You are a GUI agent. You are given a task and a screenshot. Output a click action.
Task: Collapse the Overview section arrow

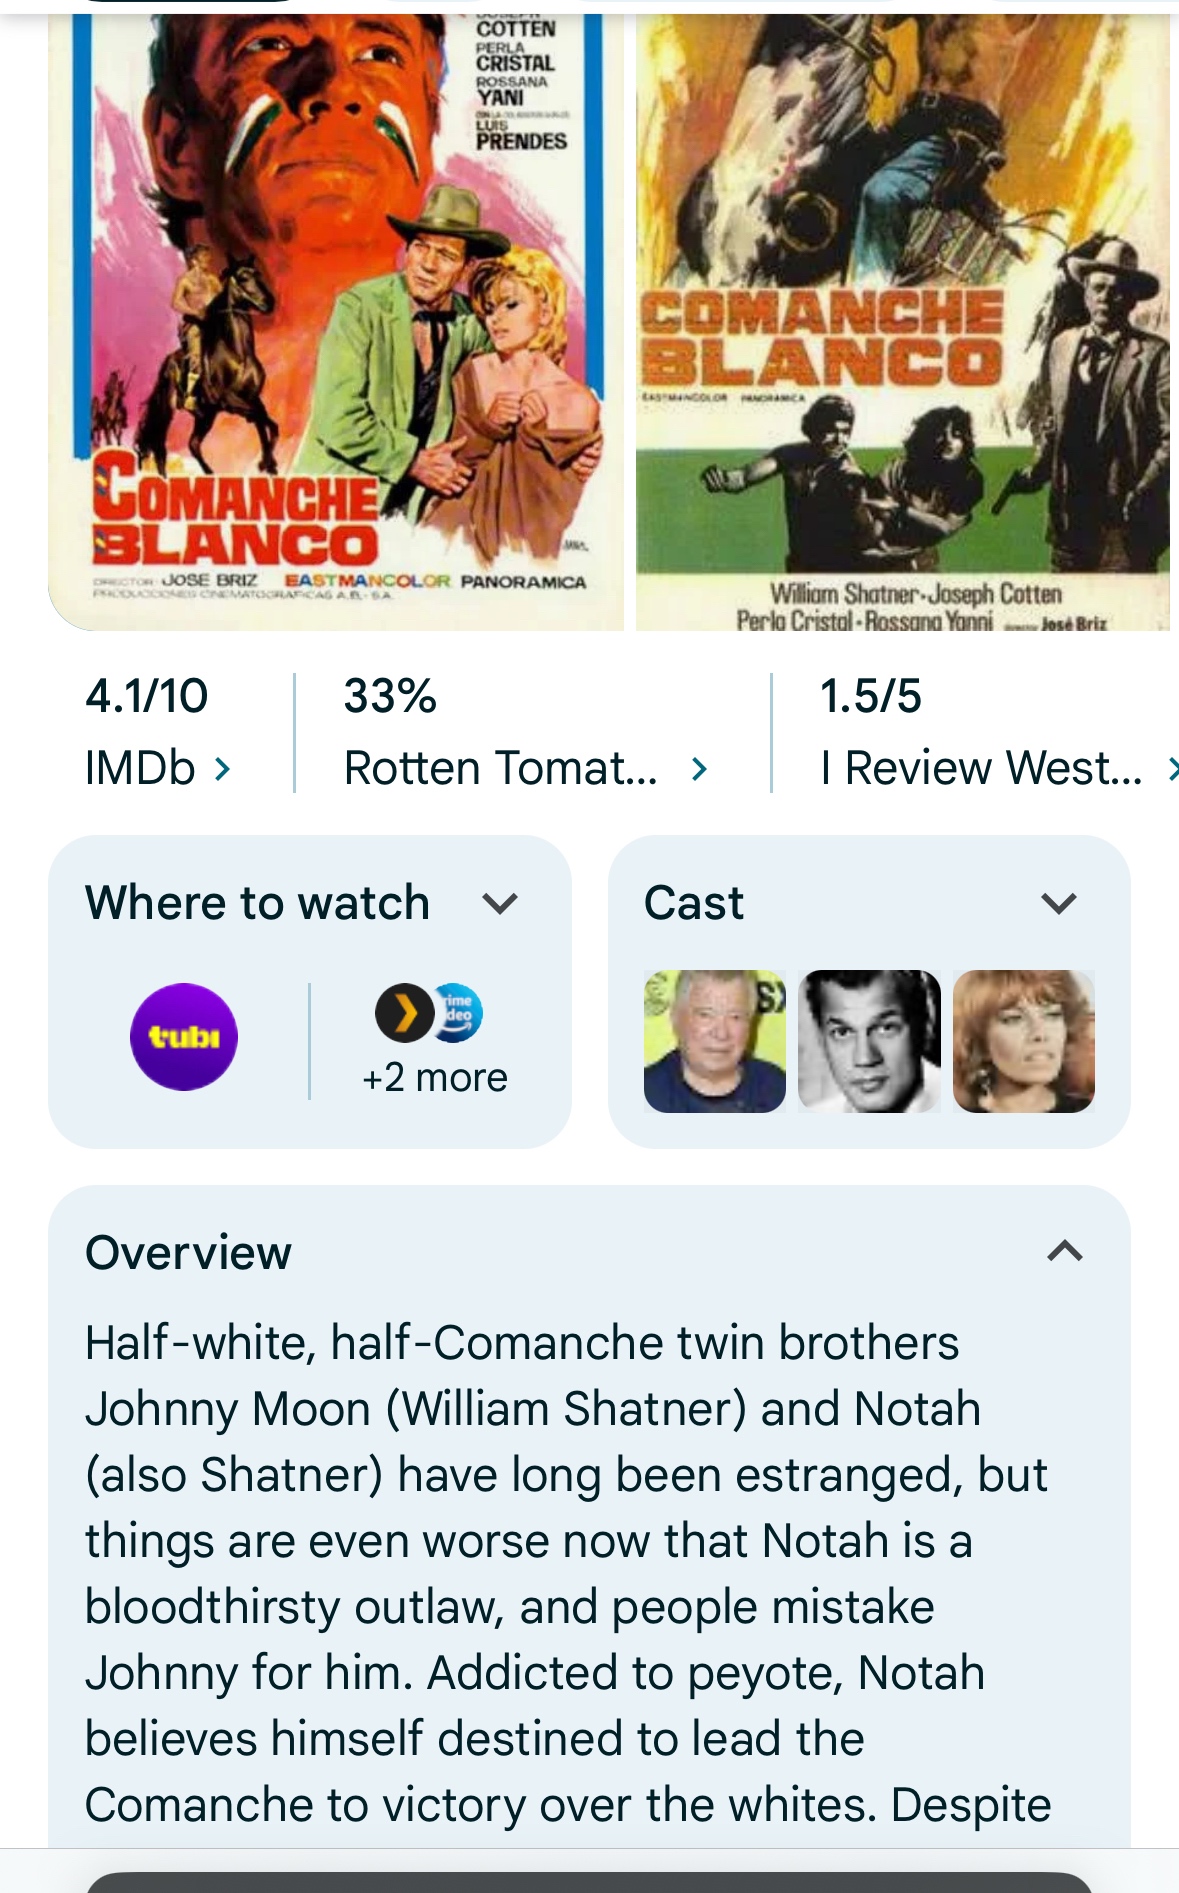coord(1065,1251)
